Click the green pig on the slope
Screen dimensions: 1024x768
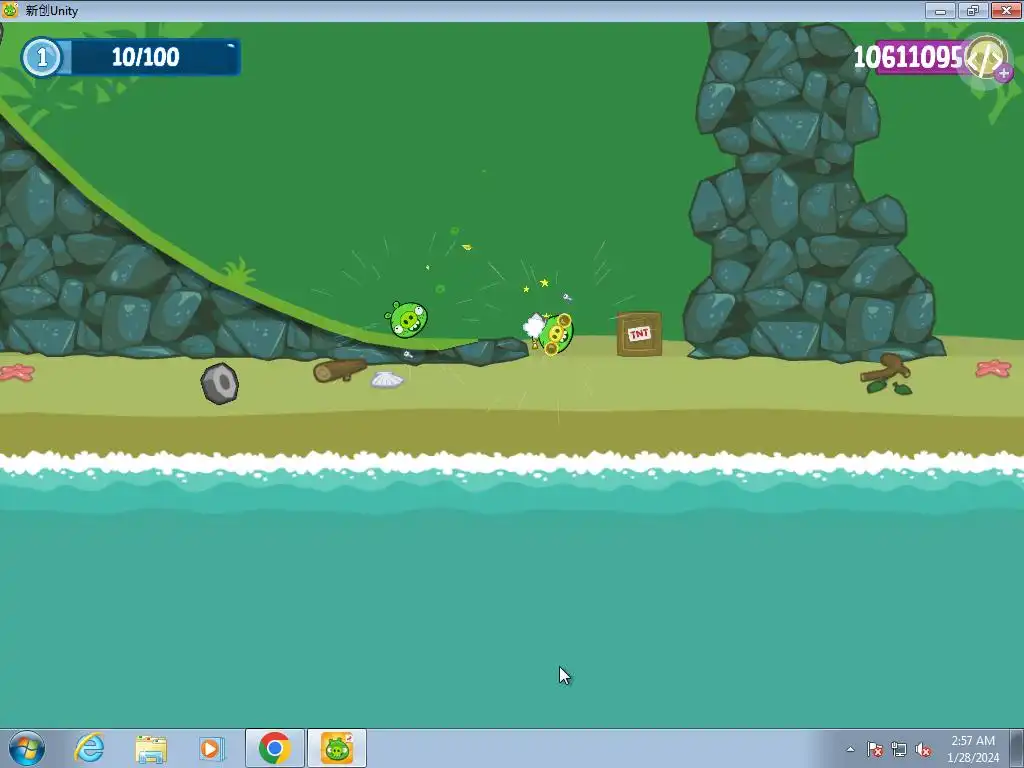click(406, 319)
